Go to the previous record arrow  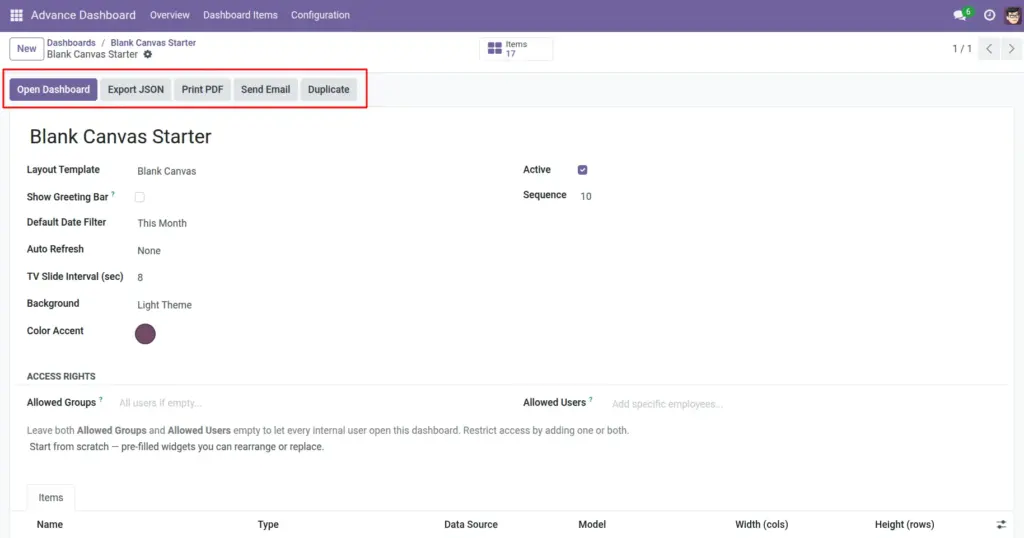pos(989,48)
